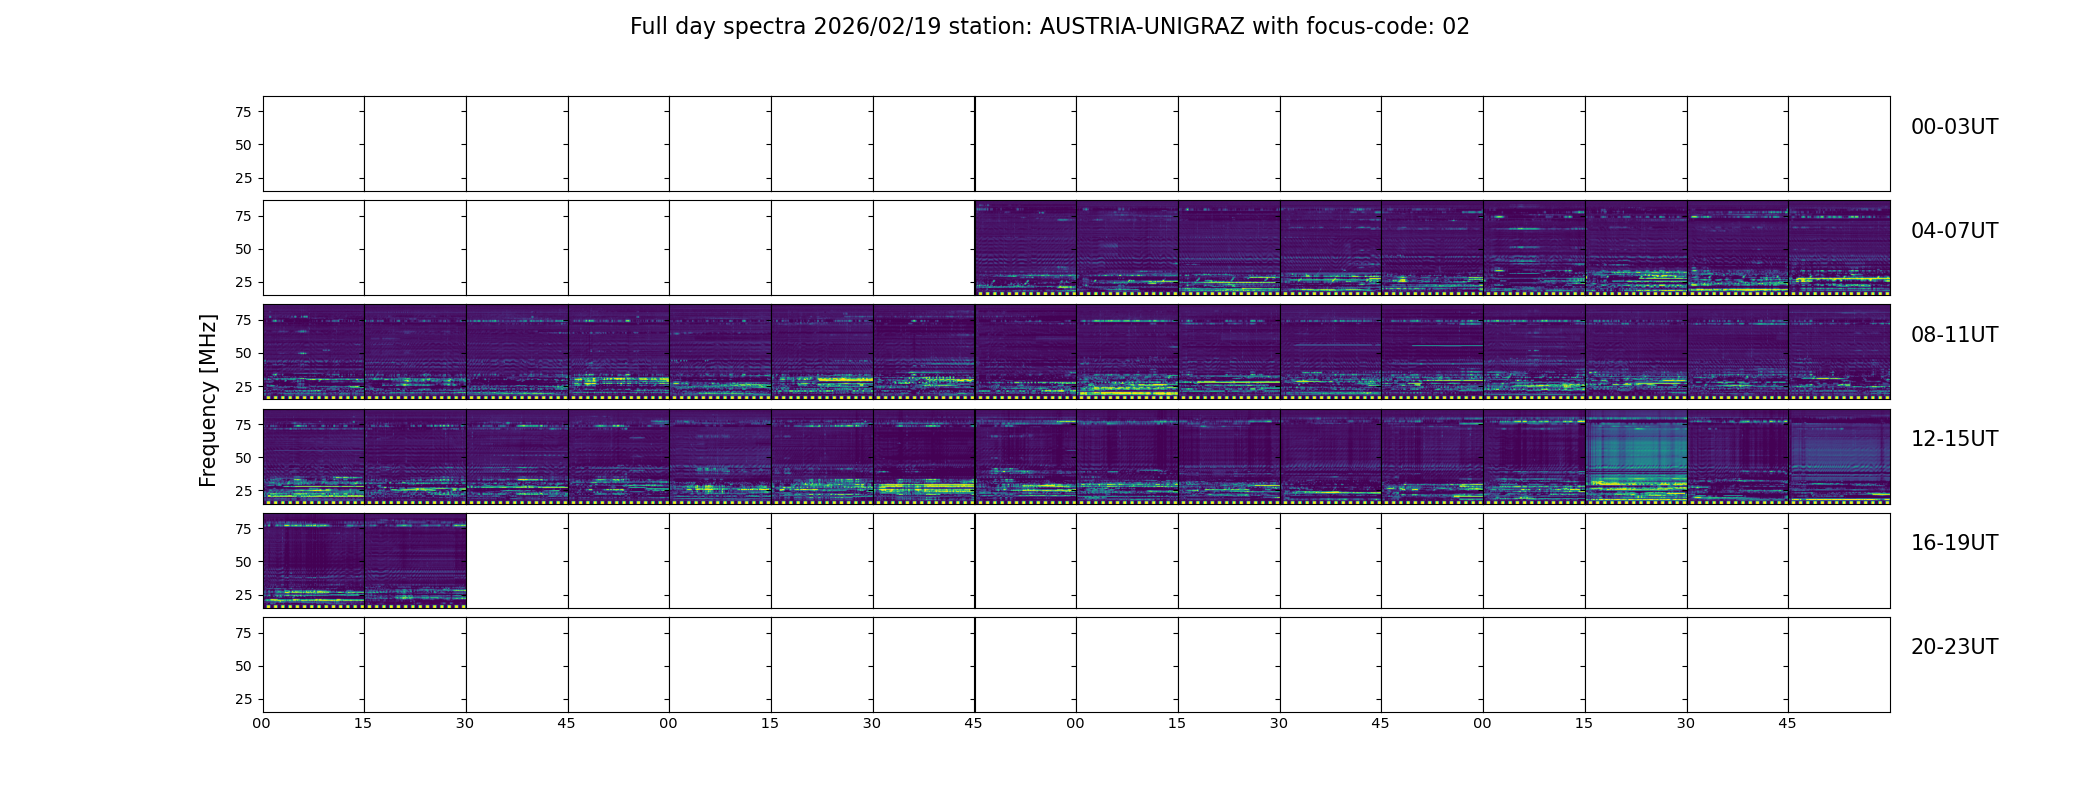The width and height of the screenshot is (2100, 800).
Task: Open the 11:45–12:00 spectrum panel in 08-11UT row
Action: (x=1839, y=352)
